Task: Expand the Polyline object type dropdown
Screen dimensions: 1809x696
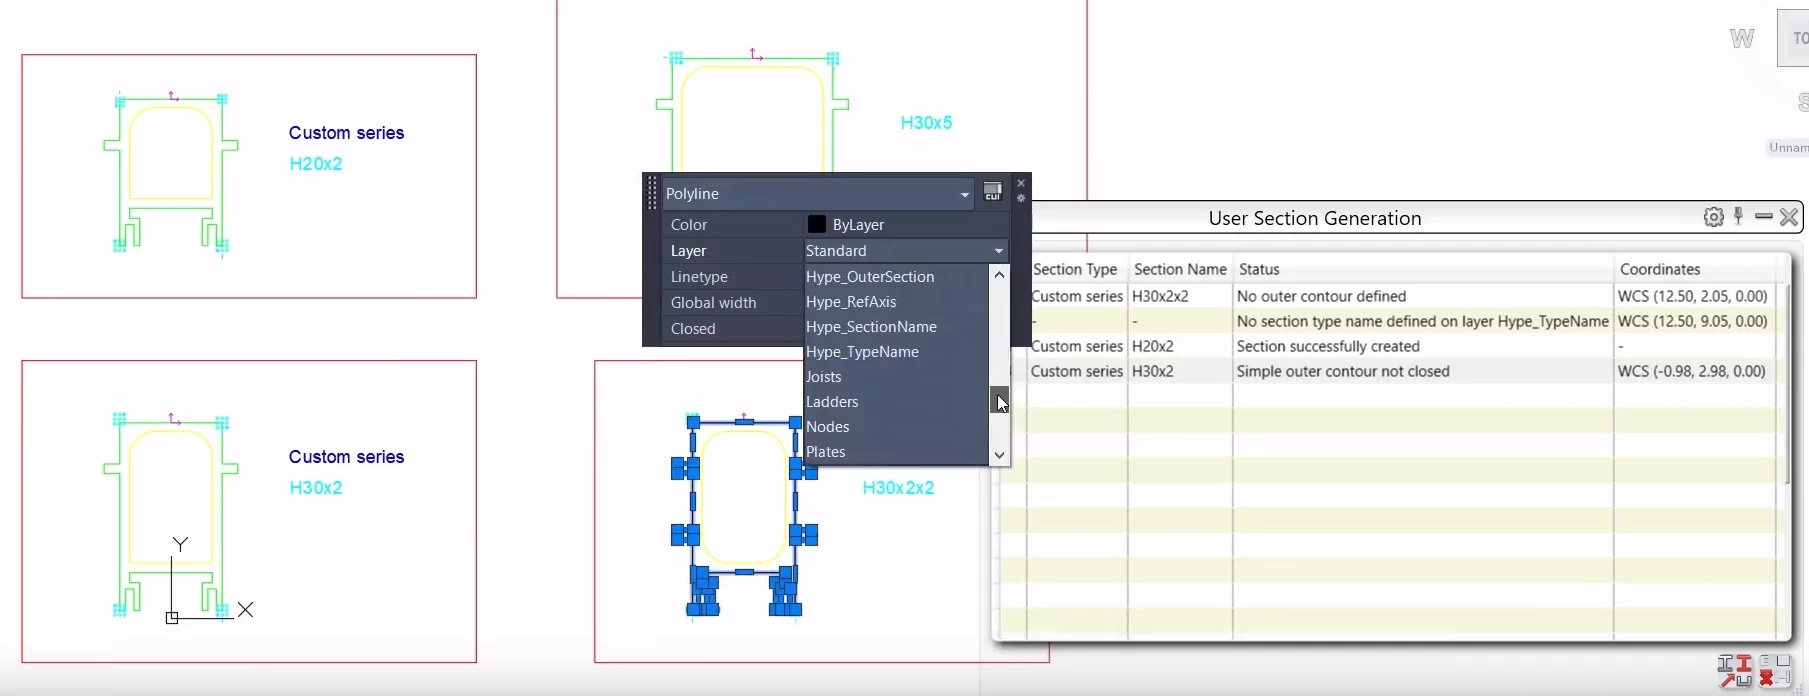Action: click(964, 194)
